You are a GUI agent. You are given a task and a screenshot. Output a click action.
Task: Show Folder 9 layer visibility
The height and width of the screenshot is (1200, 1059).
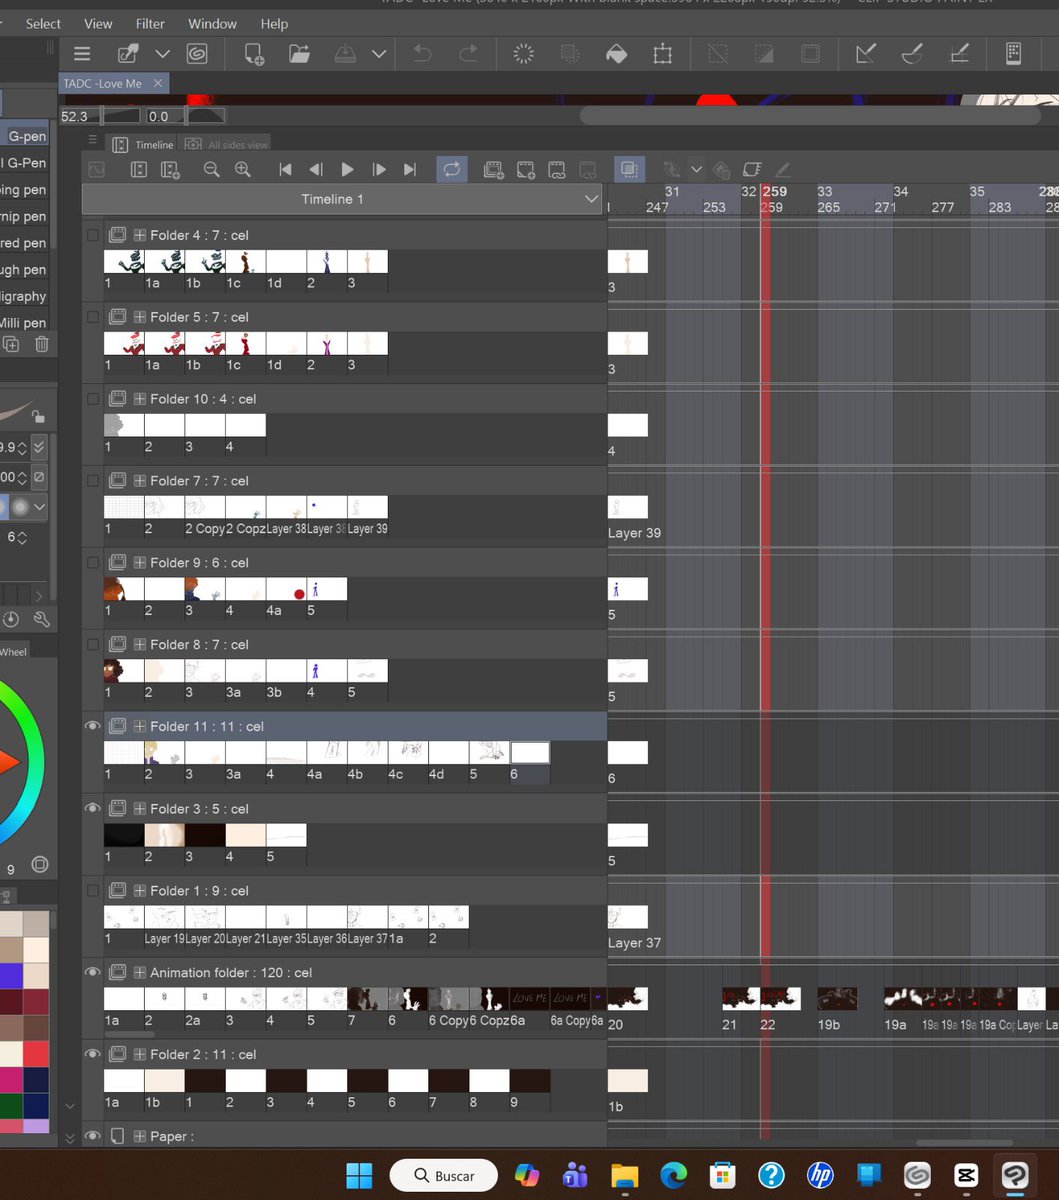(93, 563)
